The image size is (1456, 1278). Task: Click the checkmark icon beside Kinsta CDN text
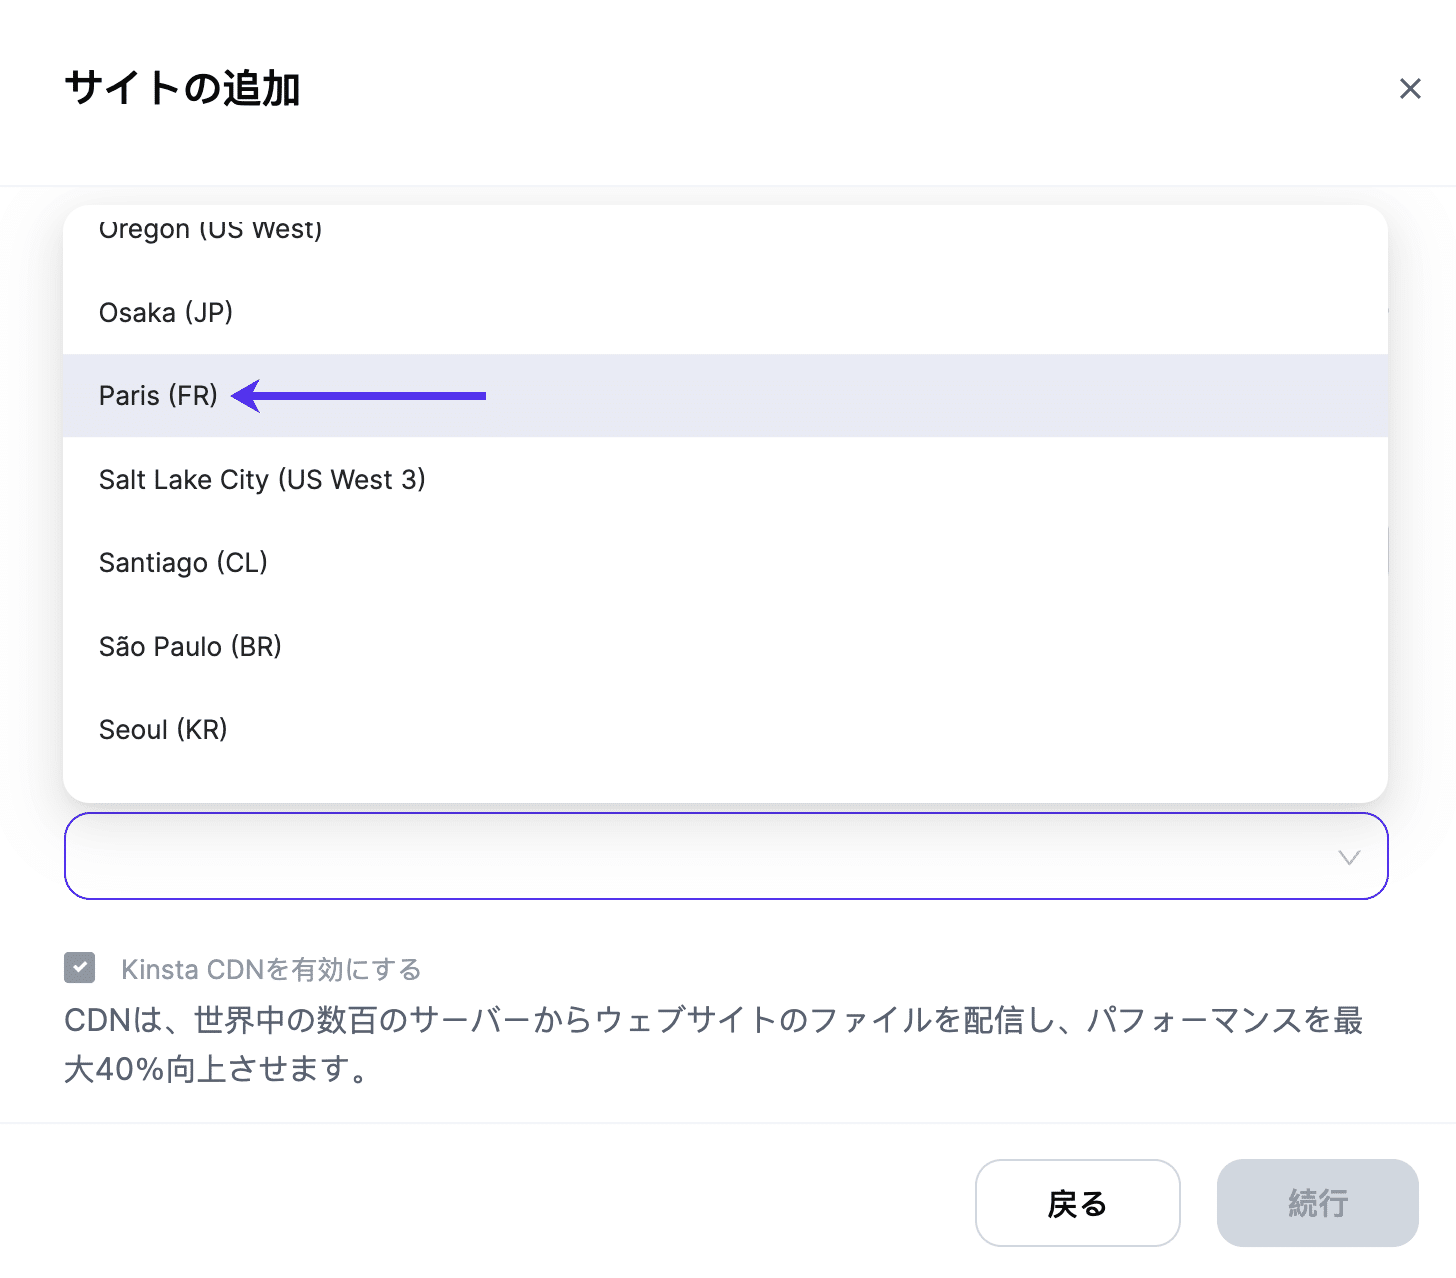(79, 967)
